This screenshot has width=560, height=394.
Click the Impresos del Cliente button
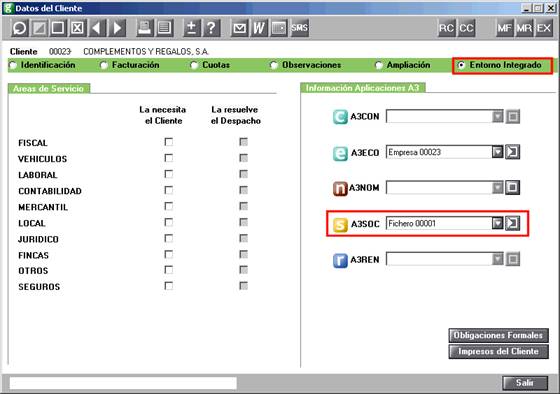(499, 351)
